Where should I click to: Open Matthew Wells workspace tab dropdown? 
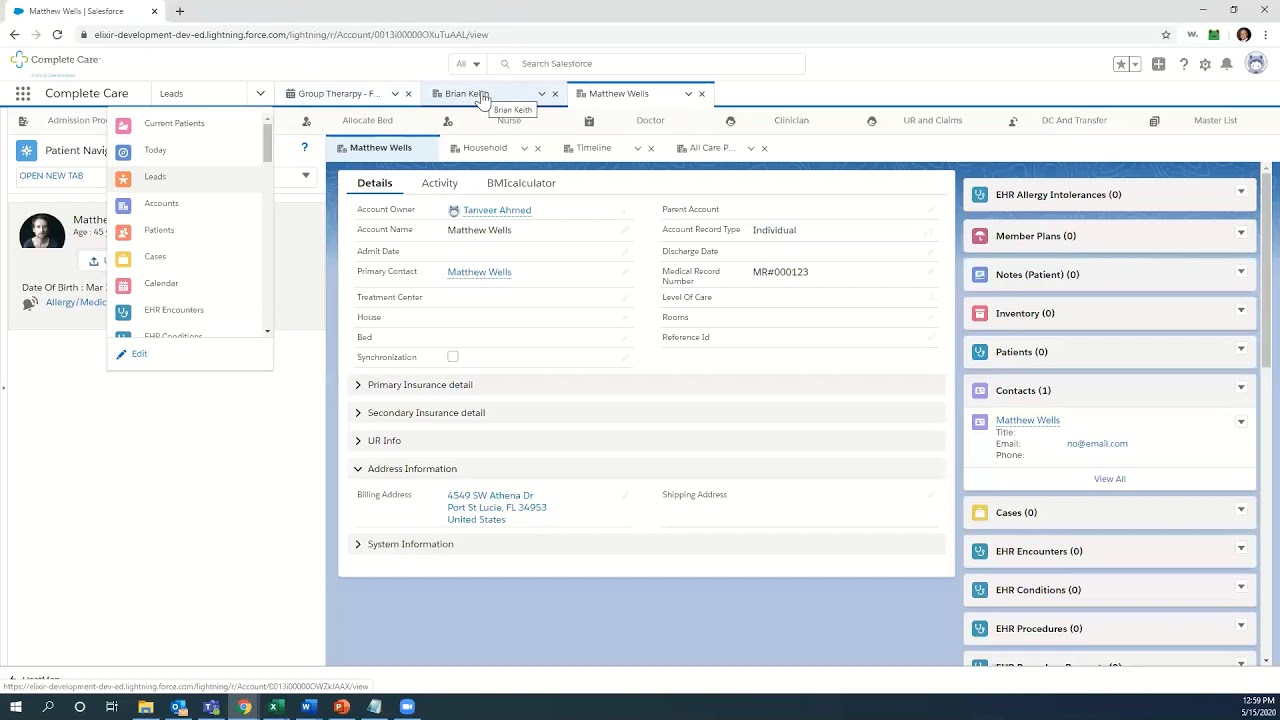click(x=688, y=94)
